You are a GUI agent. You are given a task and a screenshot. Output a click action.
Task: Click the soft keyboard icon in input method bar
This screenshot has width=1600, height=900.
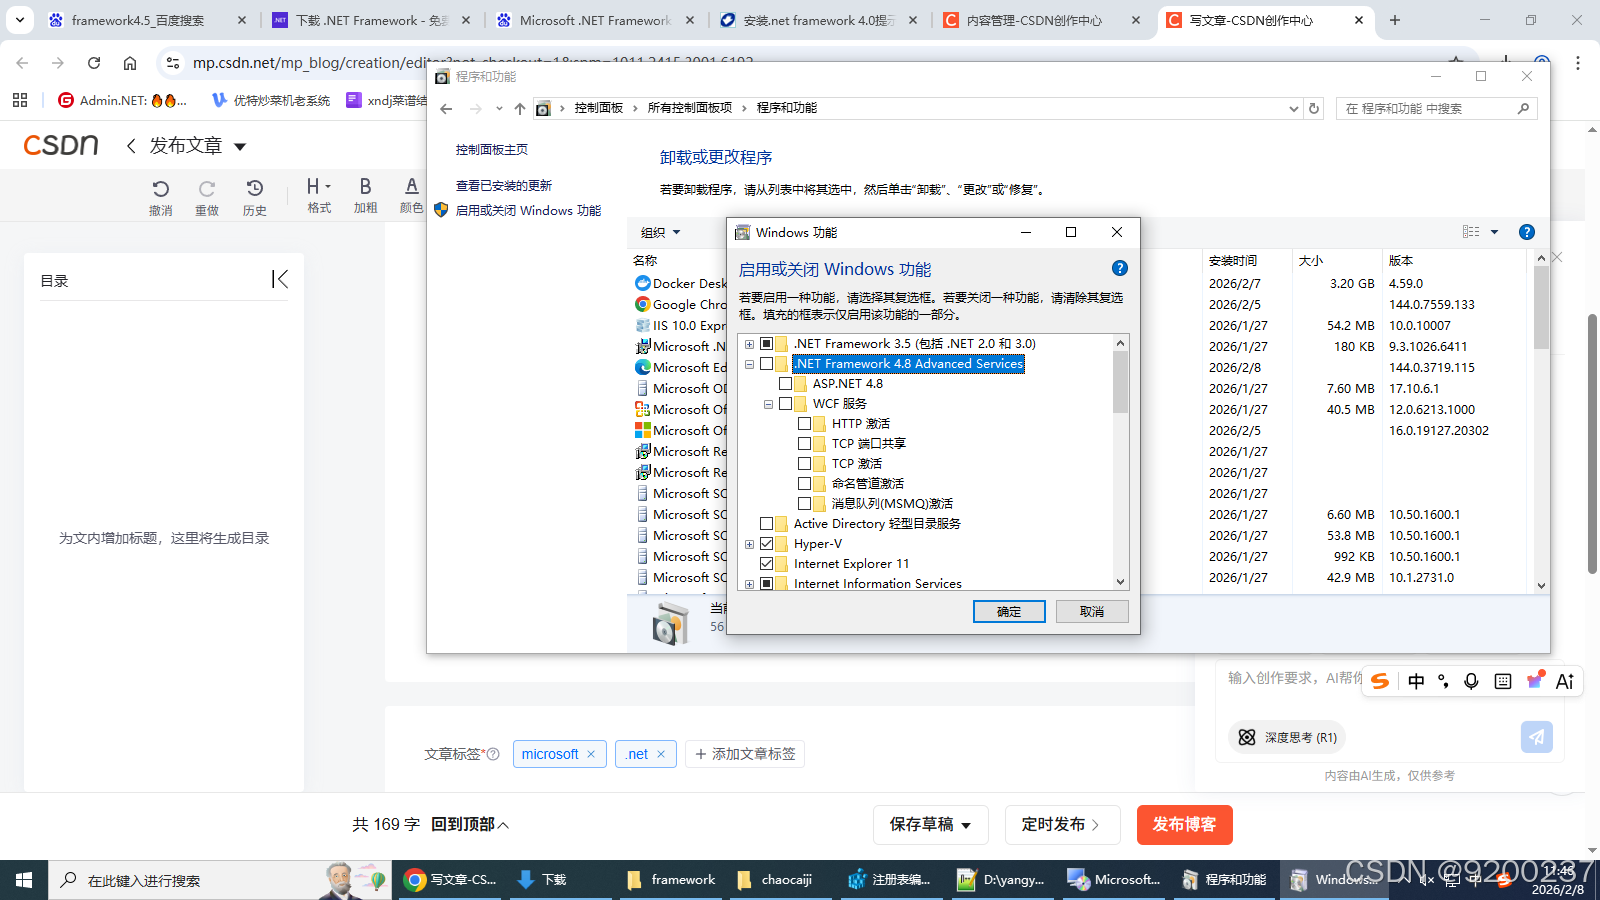[1503, 681]
